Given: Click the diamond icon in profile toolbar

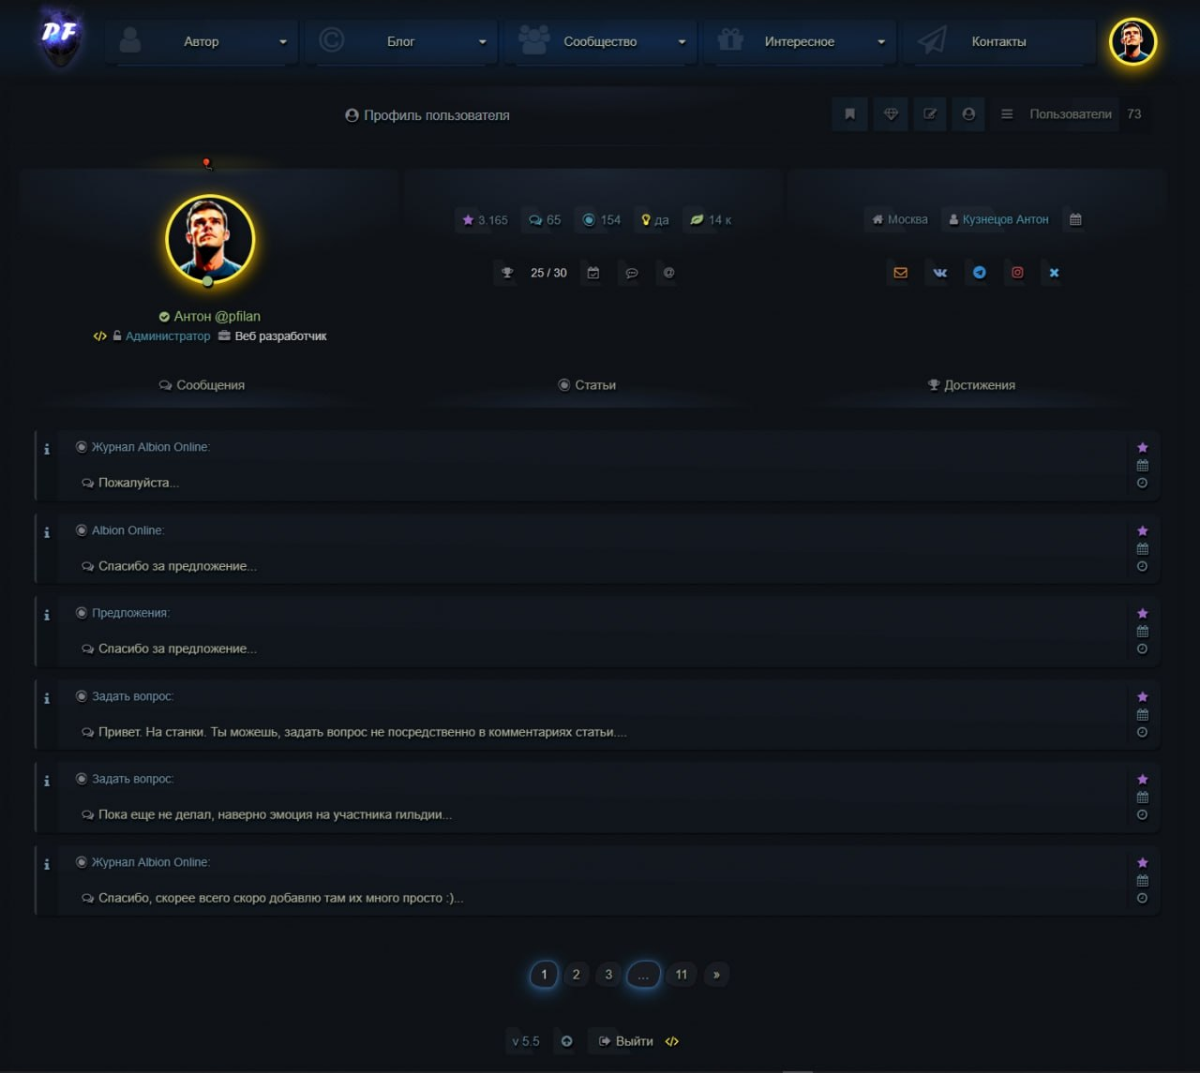Looking at the screenshot, I should point(890,114).
